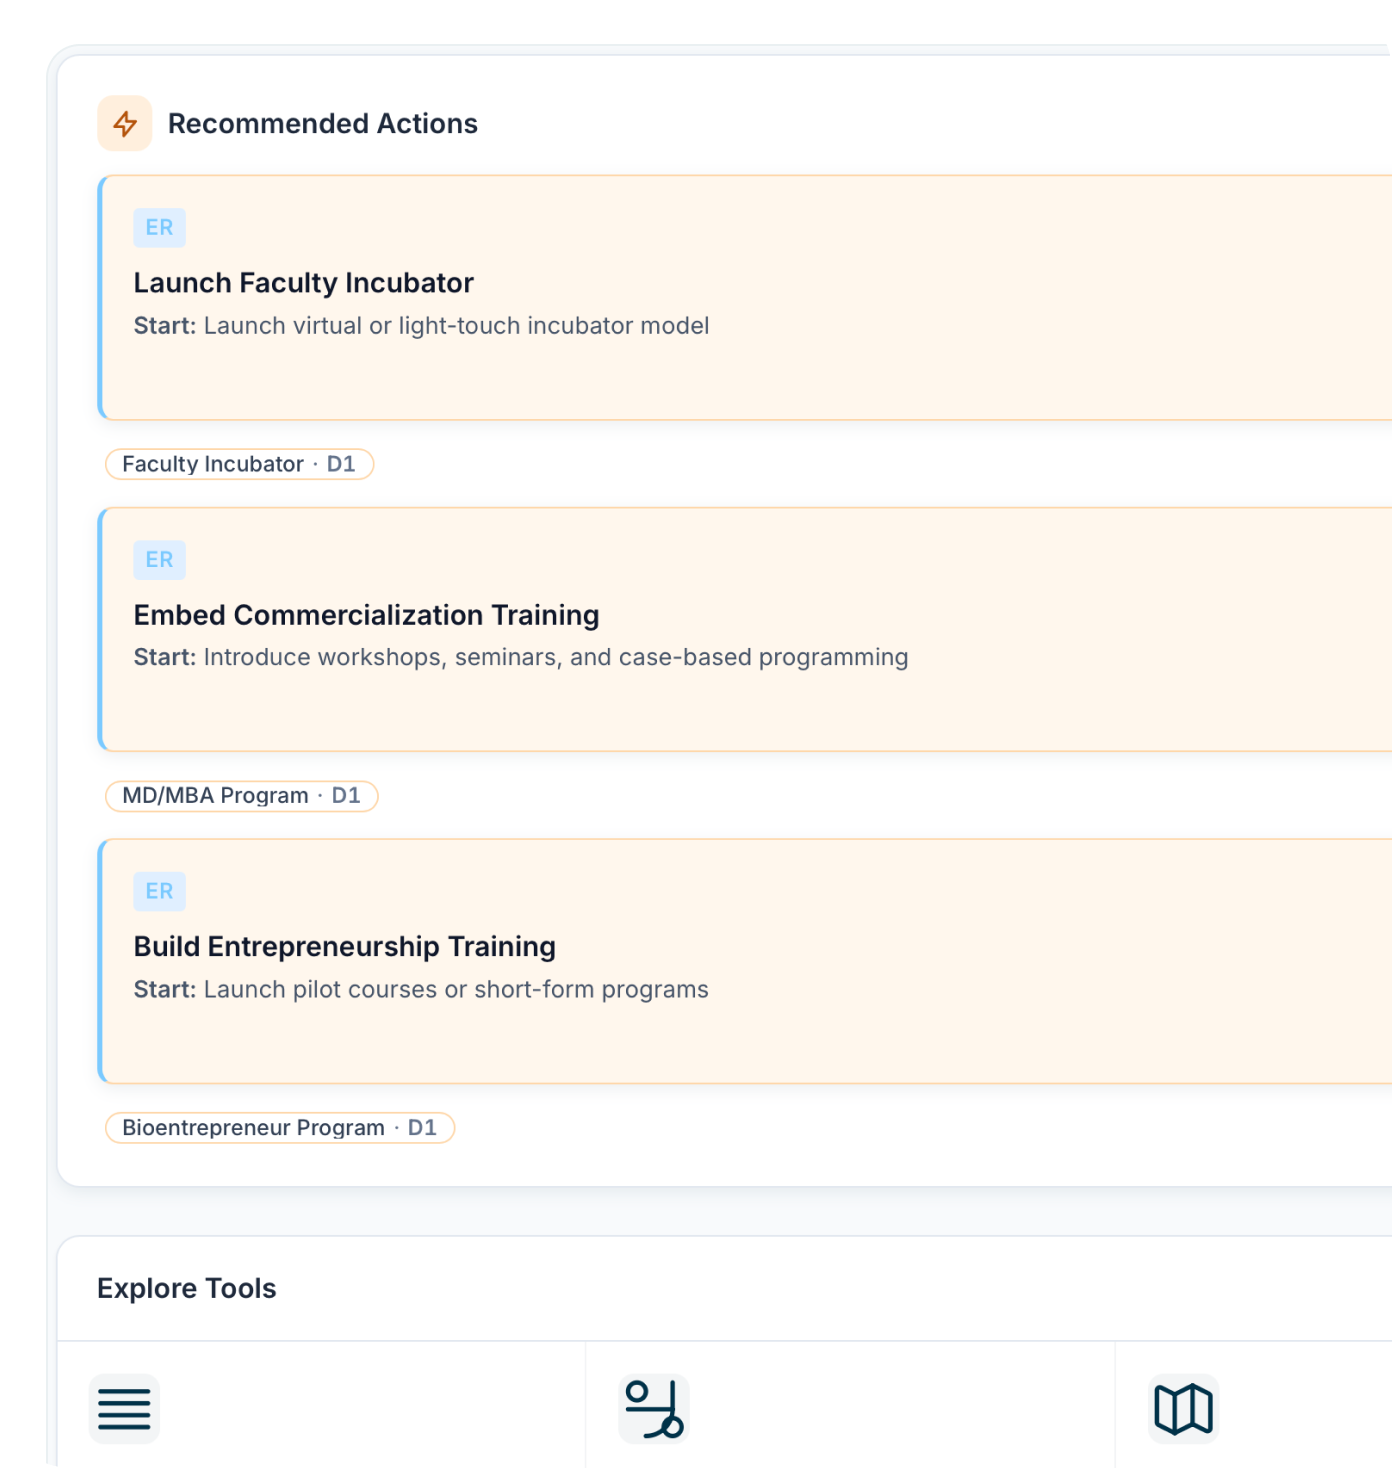This screenshot has height=1468, width=1392.
Task: Open the route path tool icon
Action: tap(654, 1409)
